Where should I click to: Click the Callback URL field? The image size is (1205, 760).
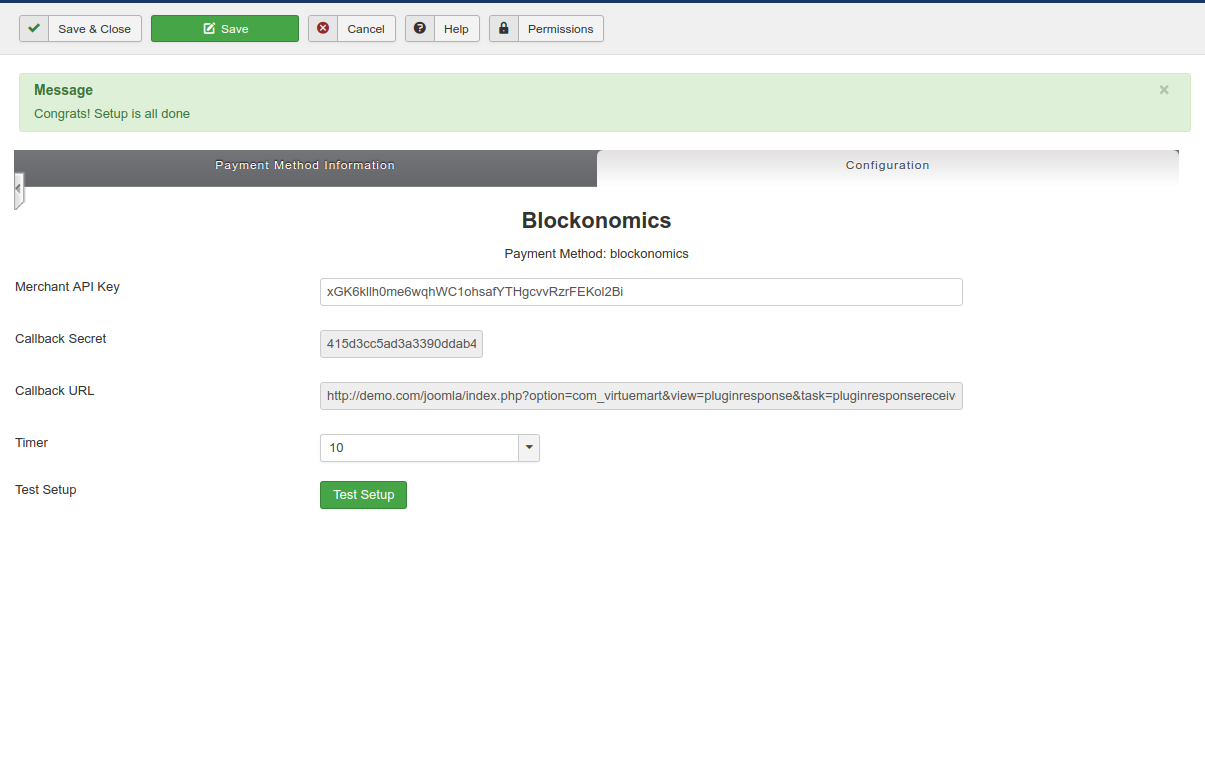click(x=641, y=396)
